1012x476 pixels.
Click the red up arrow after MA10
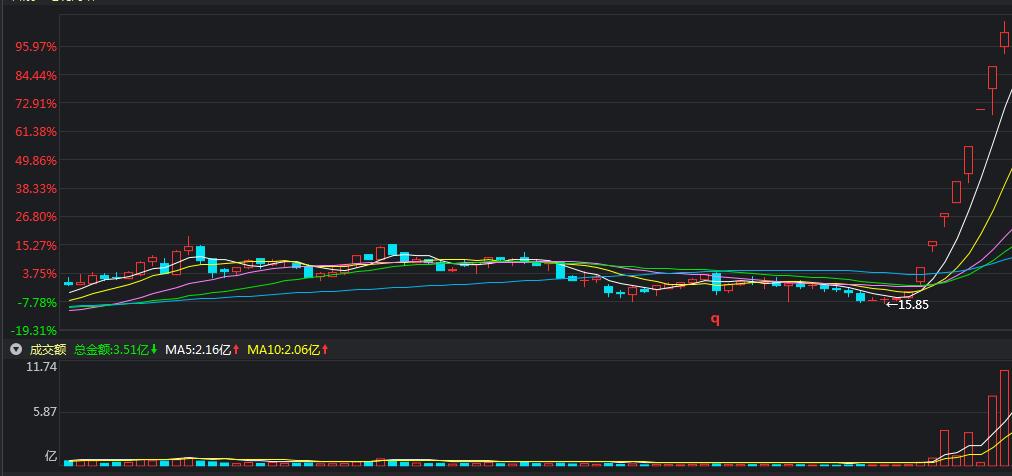pos(325,350)
